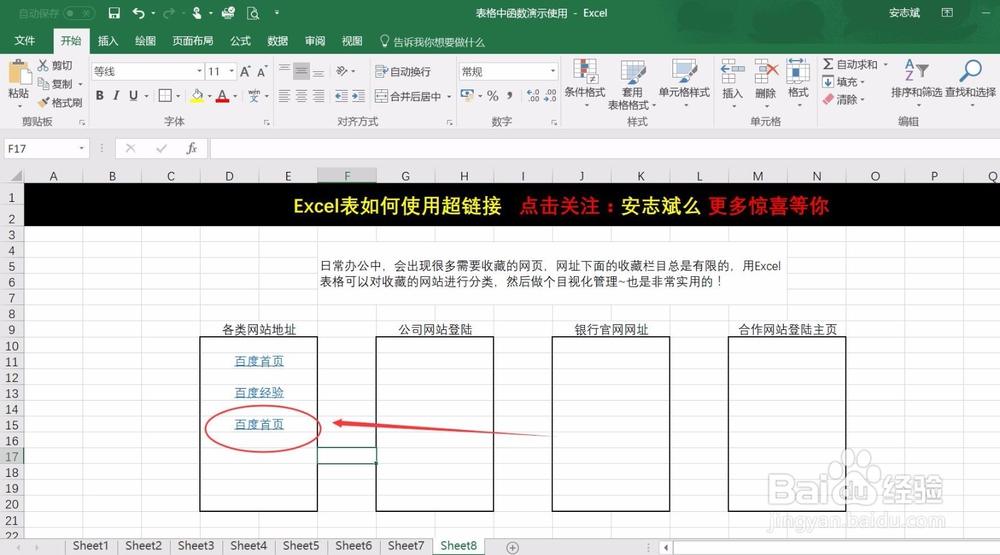Screen dimensions: 1000x555
Task: Open the number format dropdown (常规)
Action: (x=552, y=71)
